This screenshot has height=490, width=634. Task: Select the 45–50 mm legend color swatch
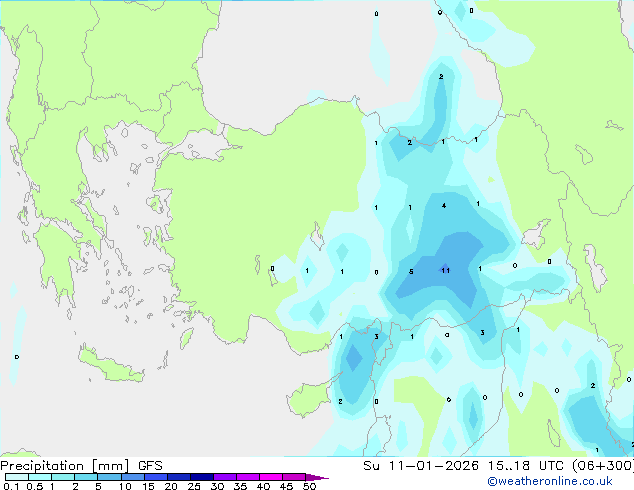click(294, 477)
